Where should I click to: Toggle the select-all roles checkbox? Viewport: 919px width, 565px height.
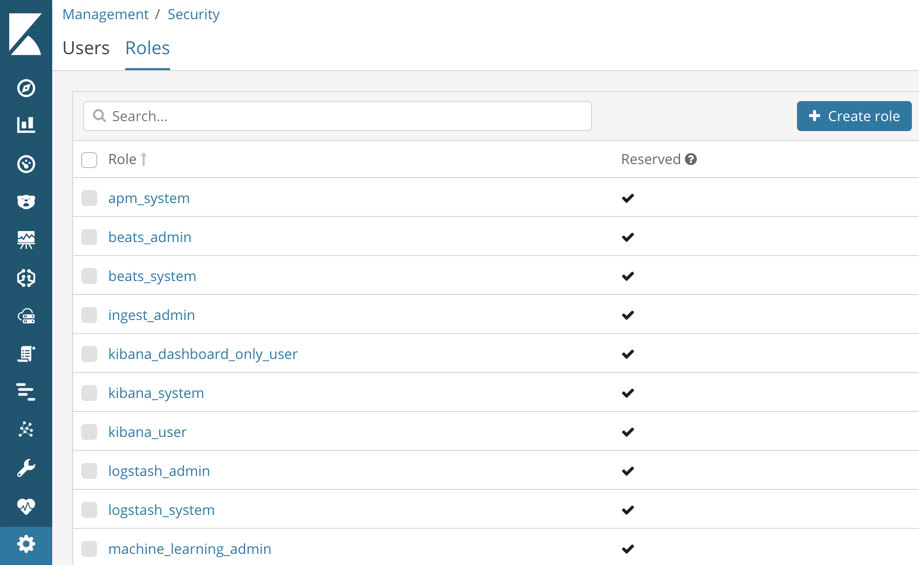tap(89, 160)
